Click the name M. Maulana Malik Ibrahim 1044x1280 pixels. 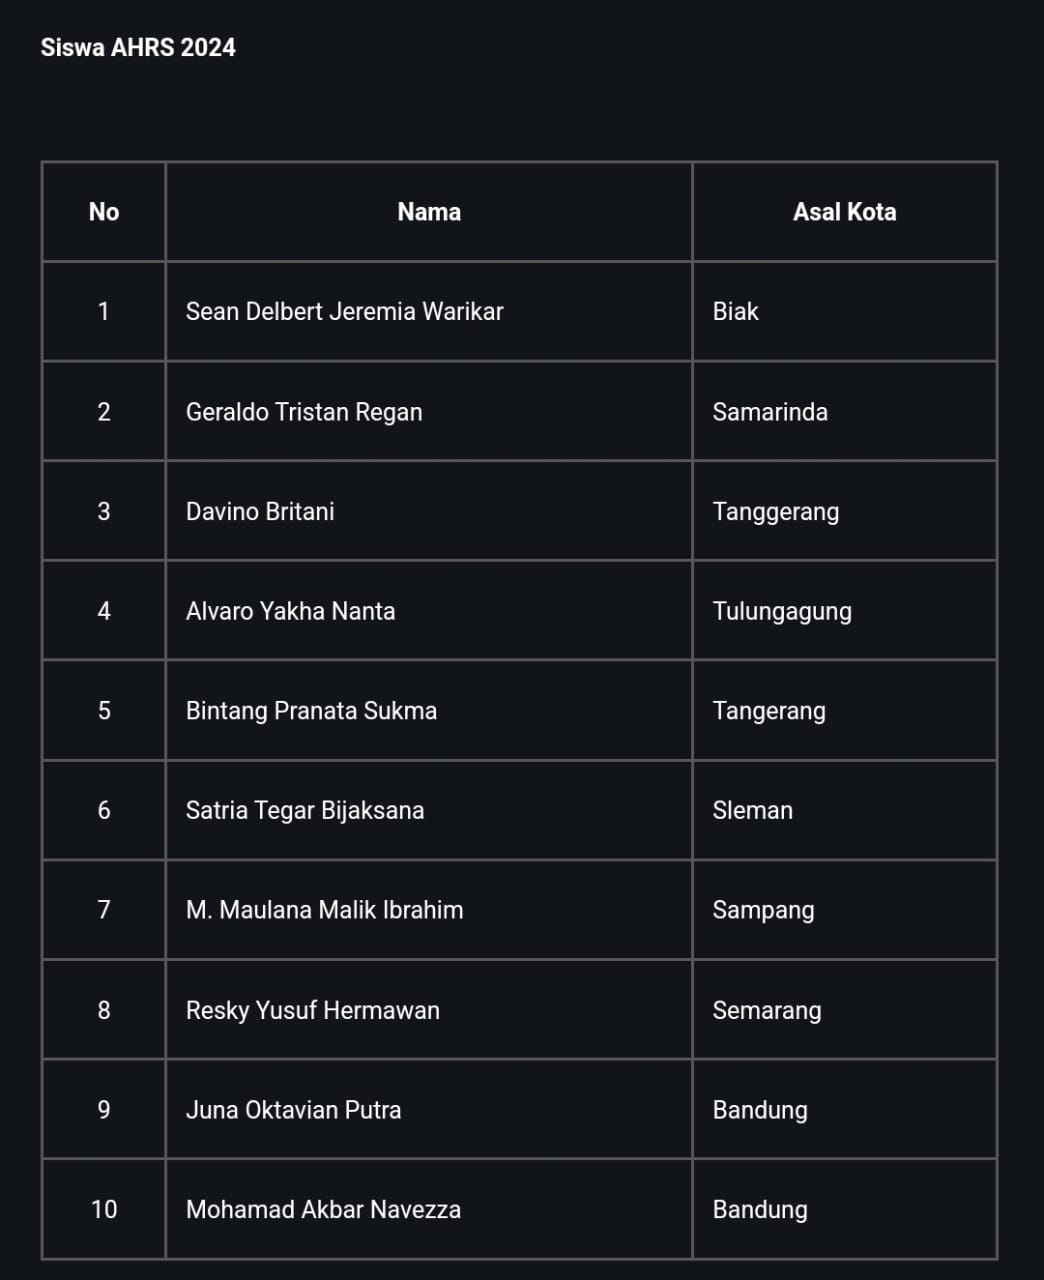(x=324, y=910)
